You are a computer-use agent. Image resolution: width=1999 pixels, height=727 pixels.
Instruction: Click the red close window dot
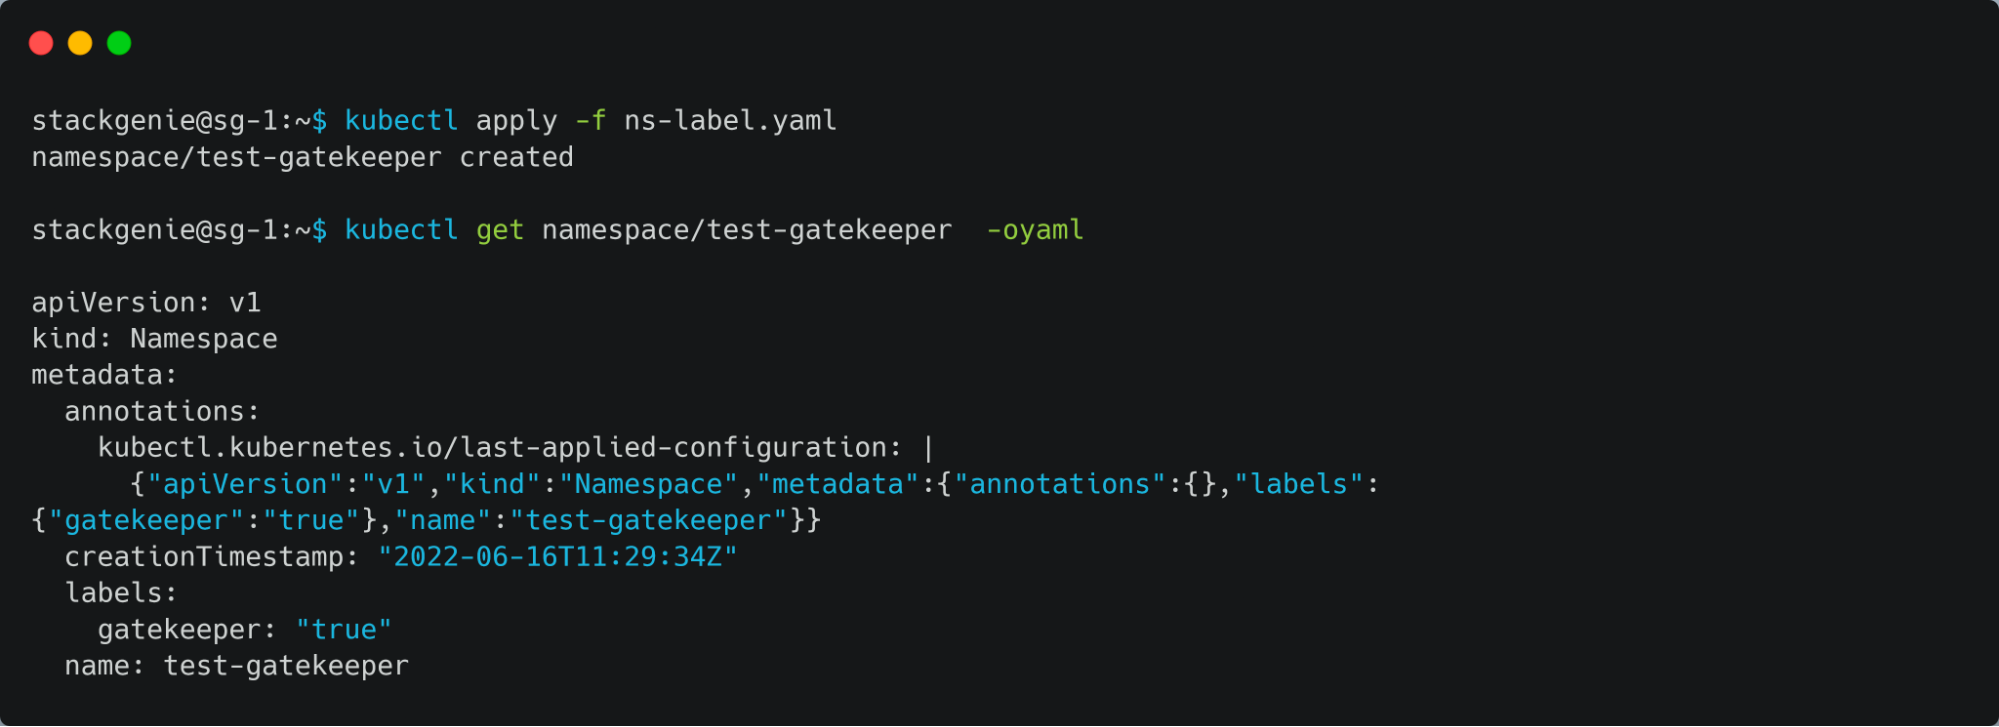click(41, 43)
